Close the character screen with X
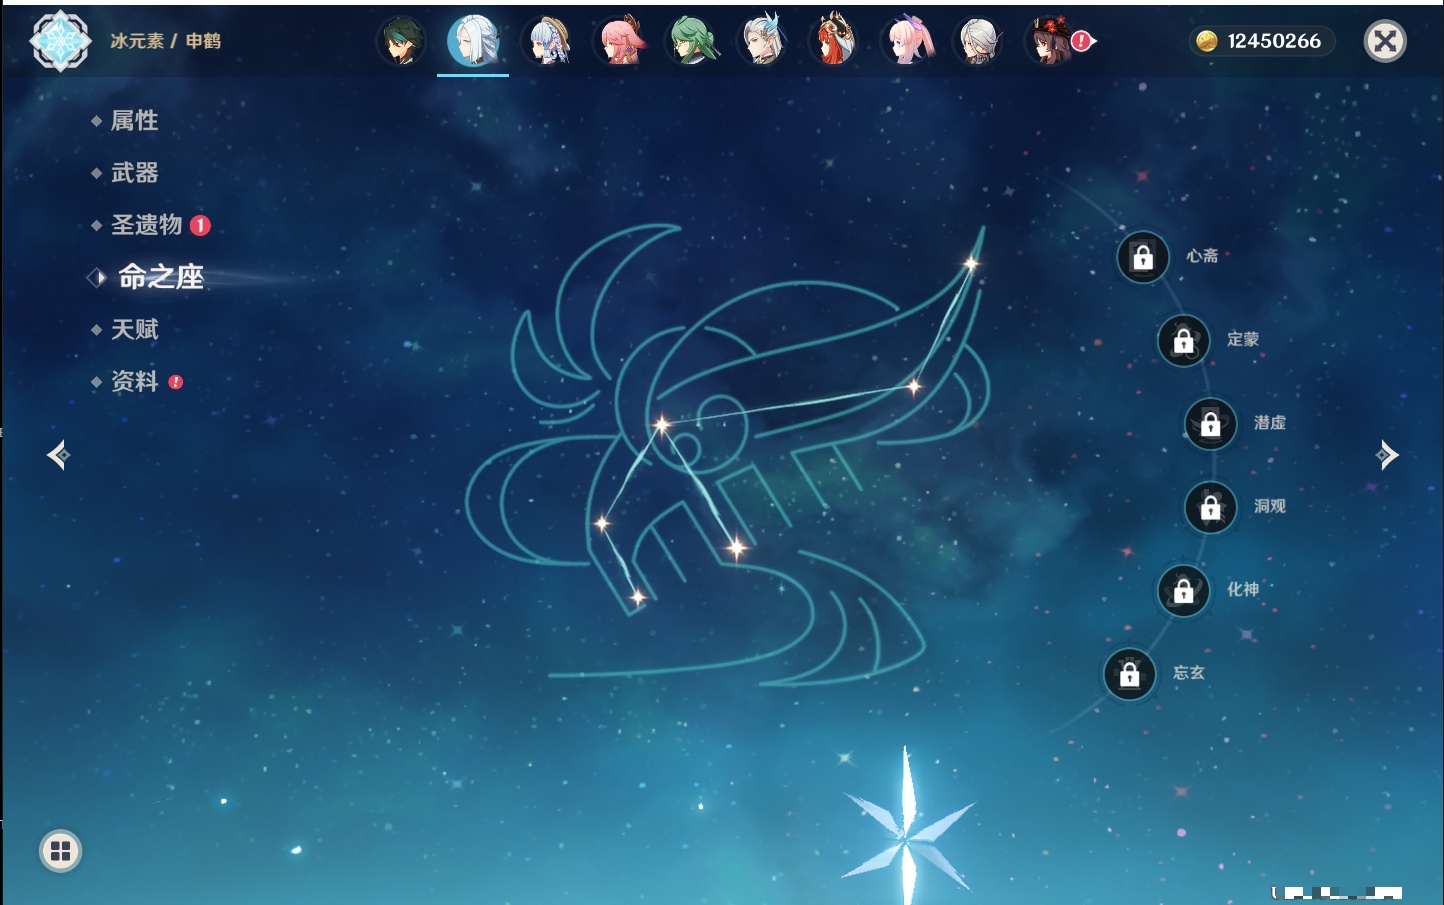 click(x=1385, y=41)
